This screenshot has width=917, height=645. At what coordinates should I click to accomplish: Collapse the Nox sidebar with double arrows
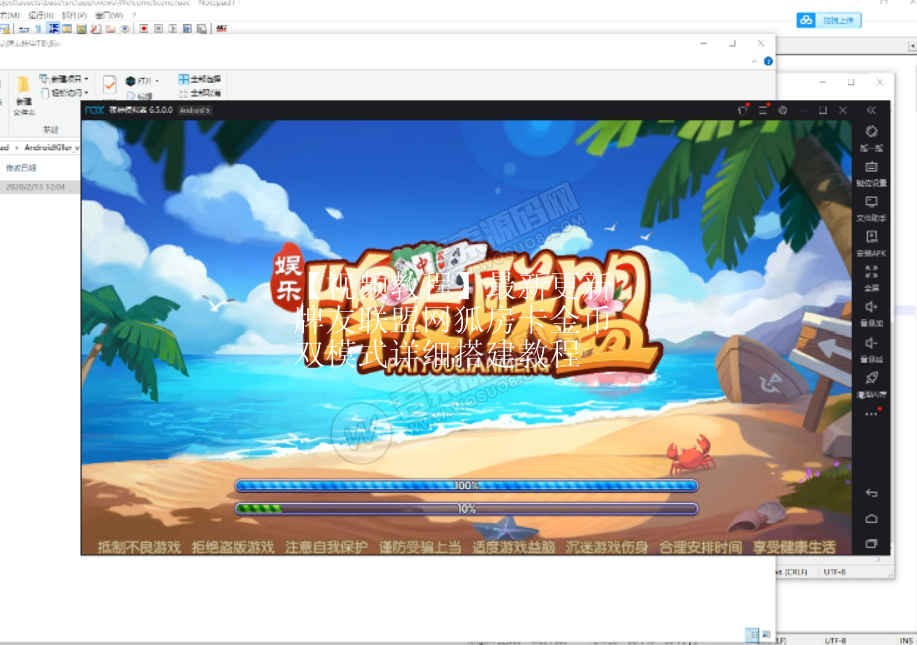pyautogui.click(x=871, y=110)
